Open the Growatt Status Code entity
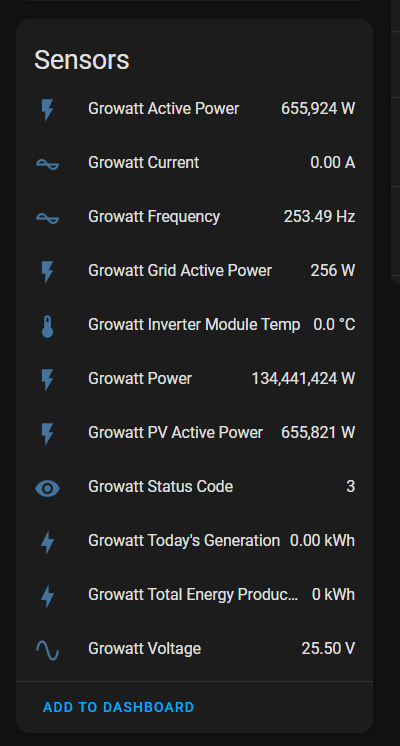 [x=195, y=487]
